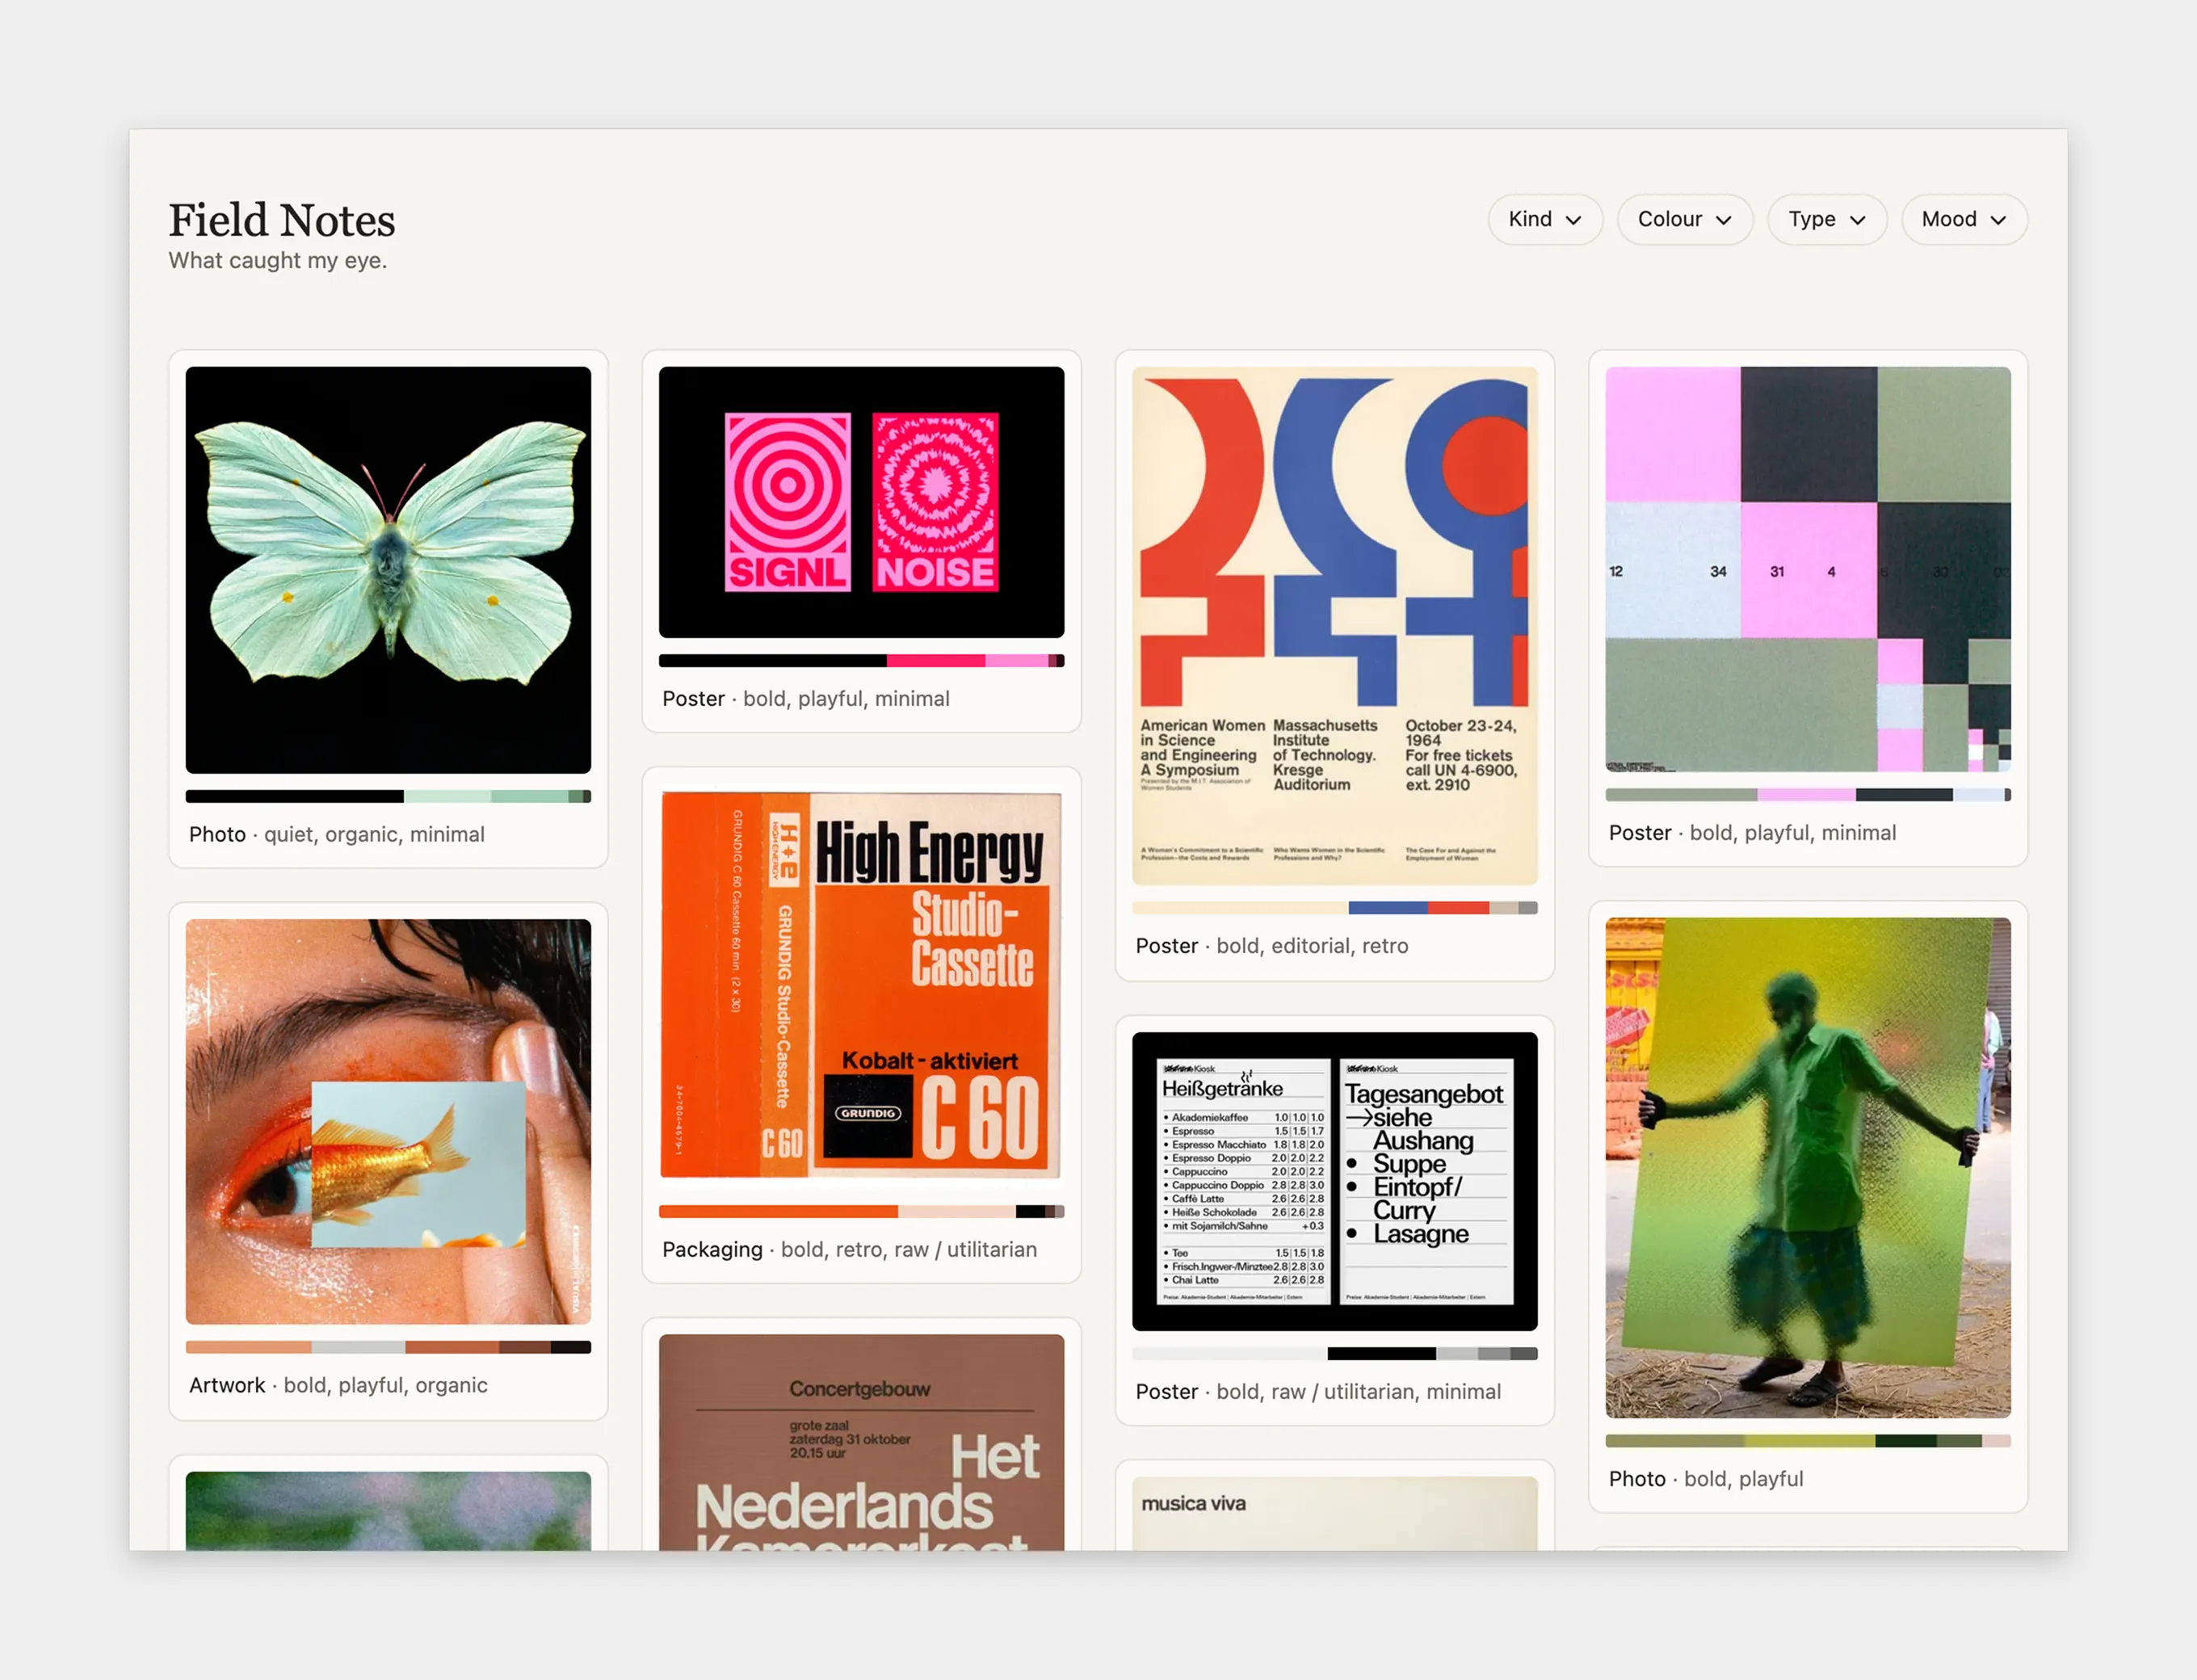
Task: Click the butterfly photo colour palette bar
Action: point(388,796)
